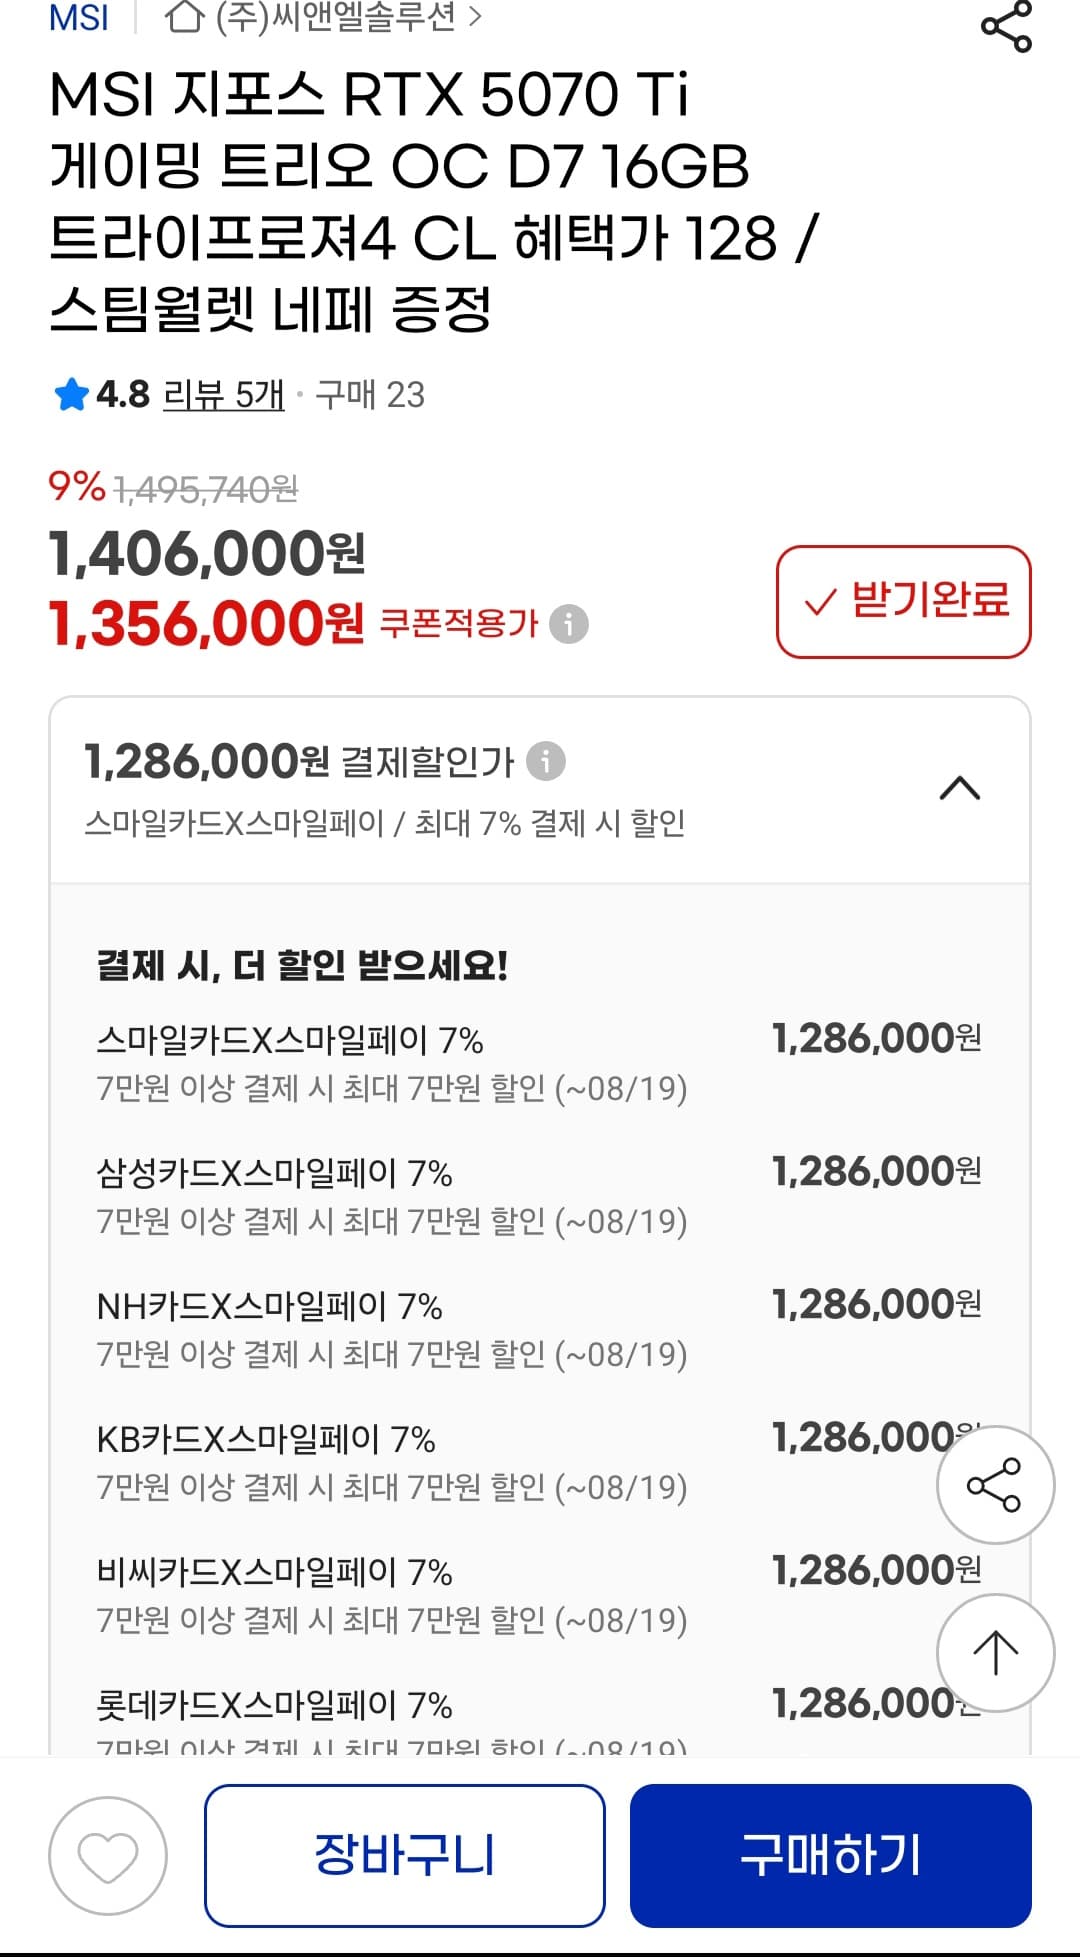Select the 삼성카드X스마일페이 7% discount option
The height and width of the screenshot is (1957, 1080).
pos(275,1173)
